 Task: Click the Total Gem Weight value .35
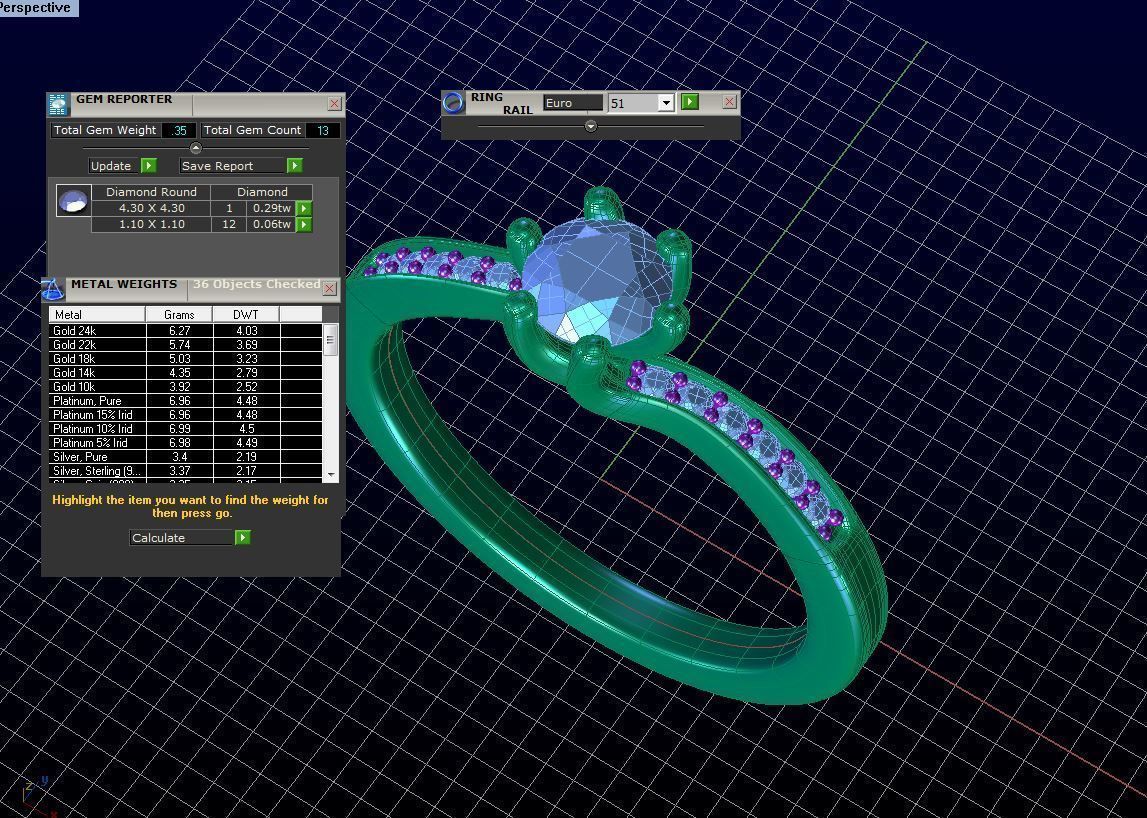[x=178, y=130]
